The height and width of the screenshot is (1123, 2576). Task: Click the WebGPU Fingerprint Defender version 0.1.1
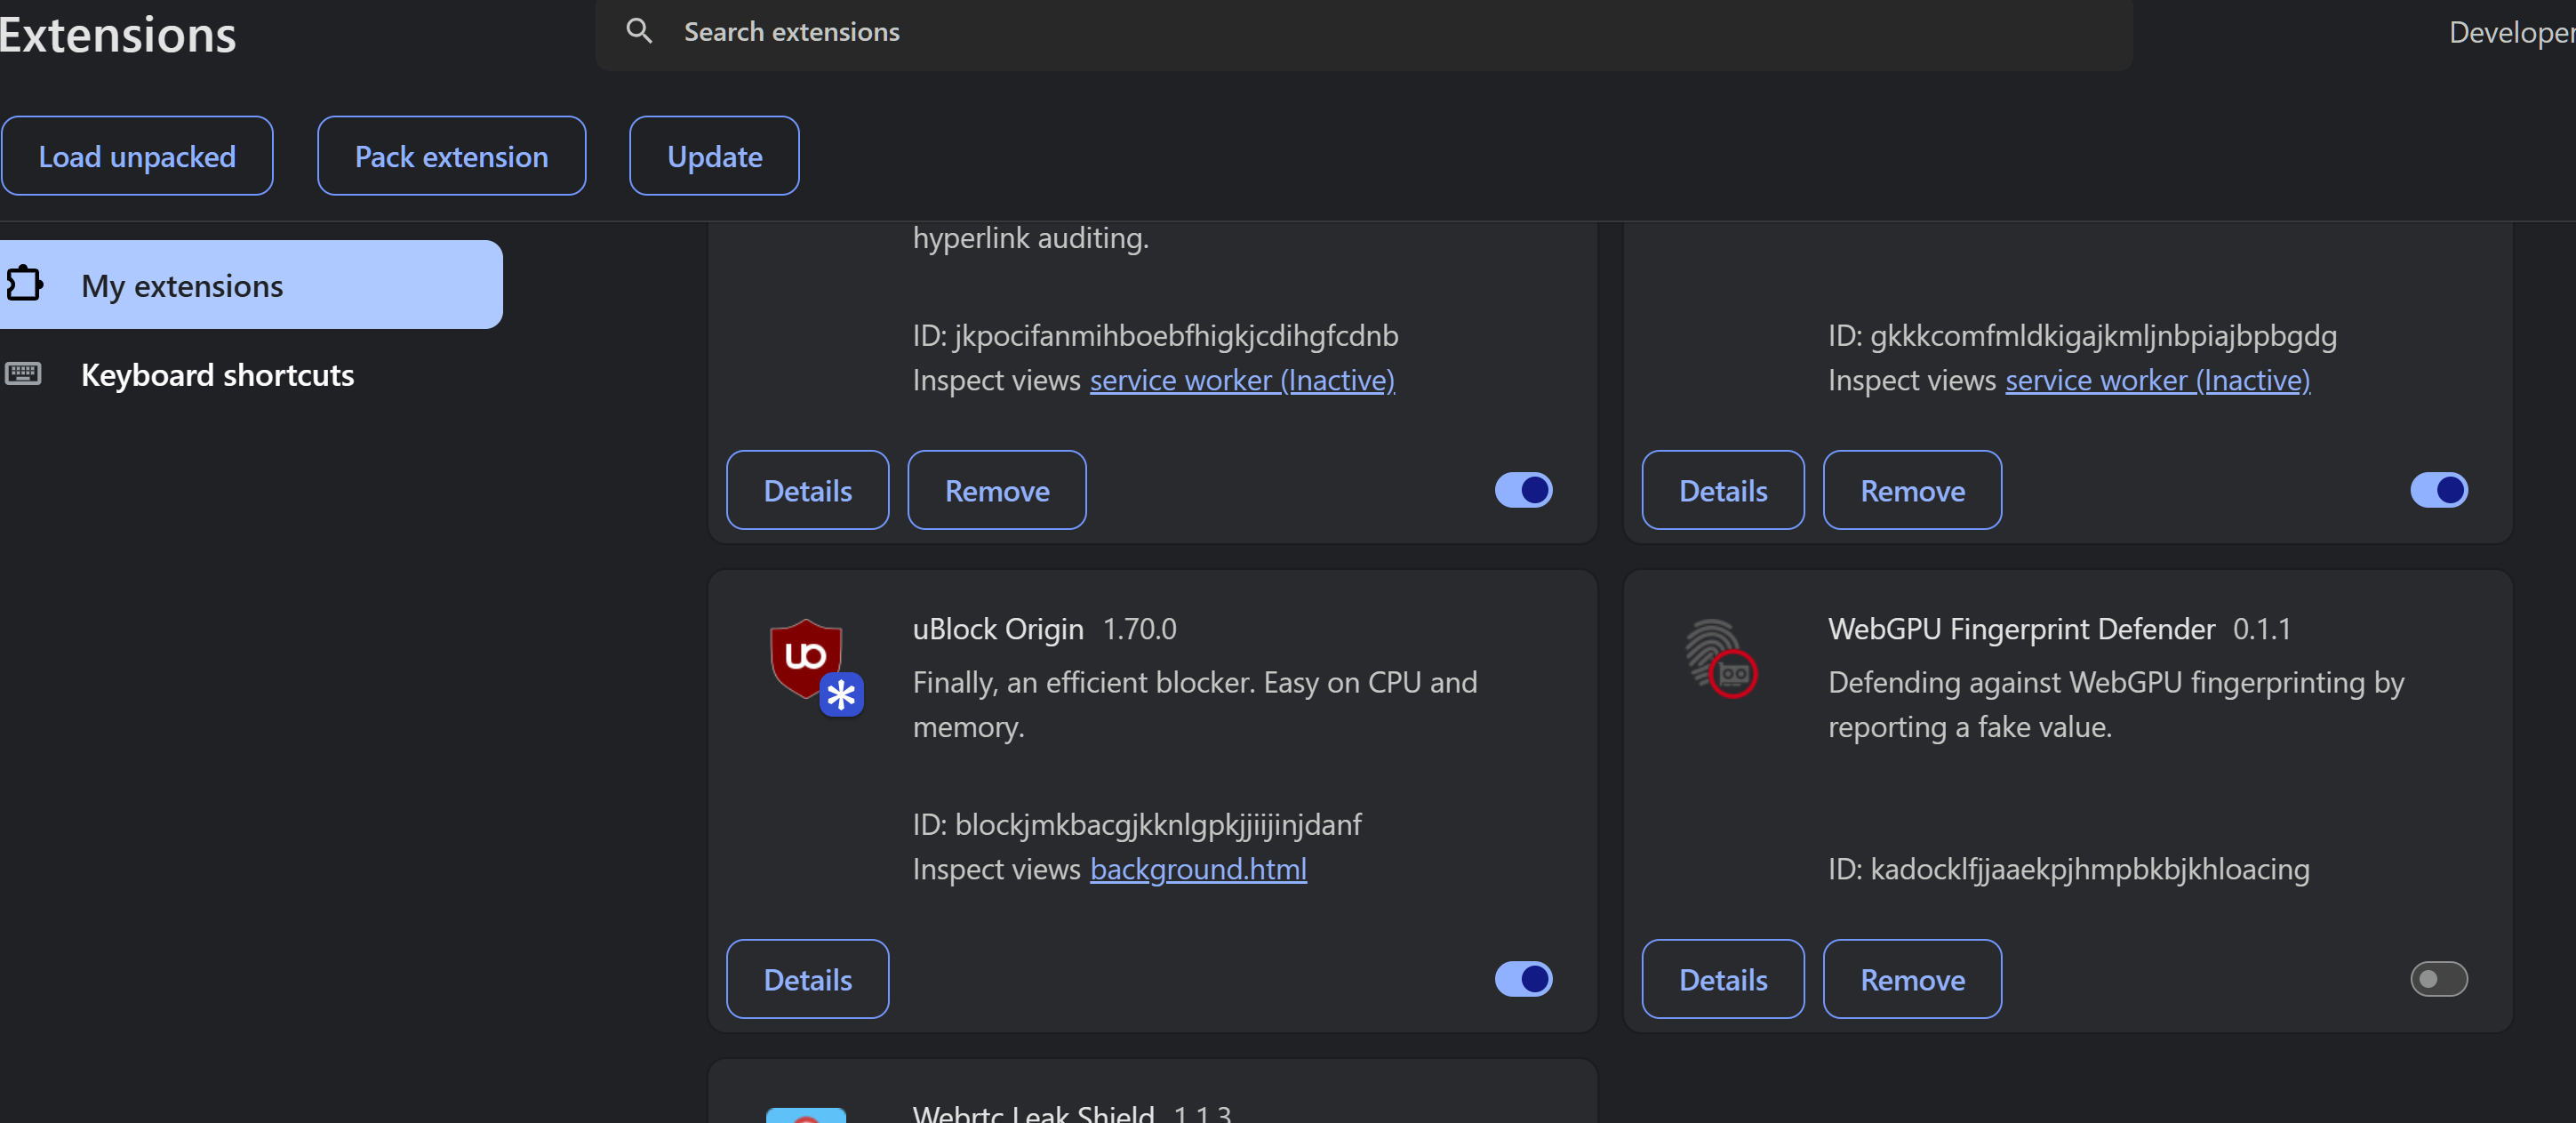[2261, 629]
